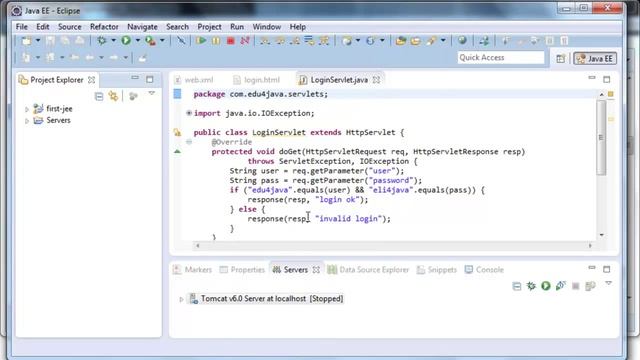Expand the collapsed import statements

tap(189, 113)
